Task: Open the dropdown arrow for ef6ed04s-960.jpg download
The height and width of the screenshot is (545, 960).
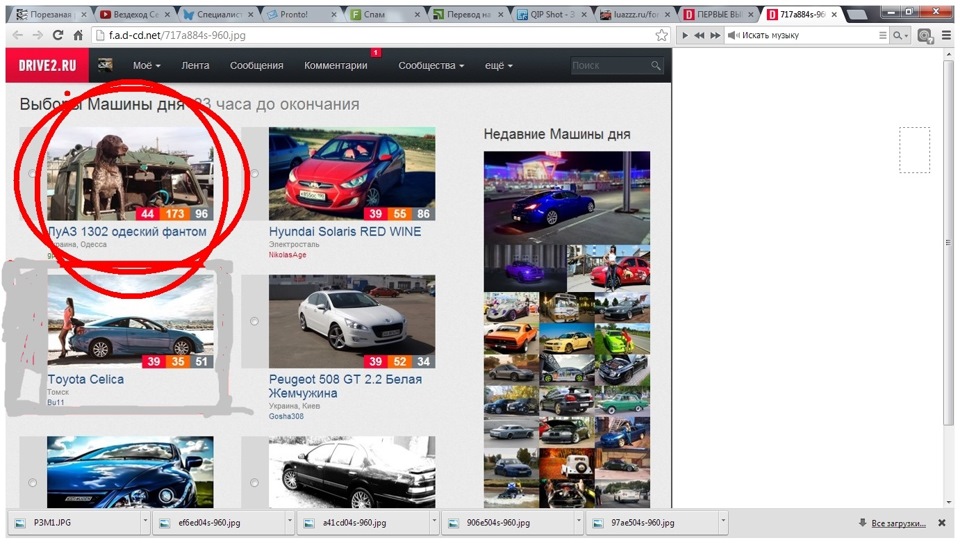Action: [x=290, y=522]
